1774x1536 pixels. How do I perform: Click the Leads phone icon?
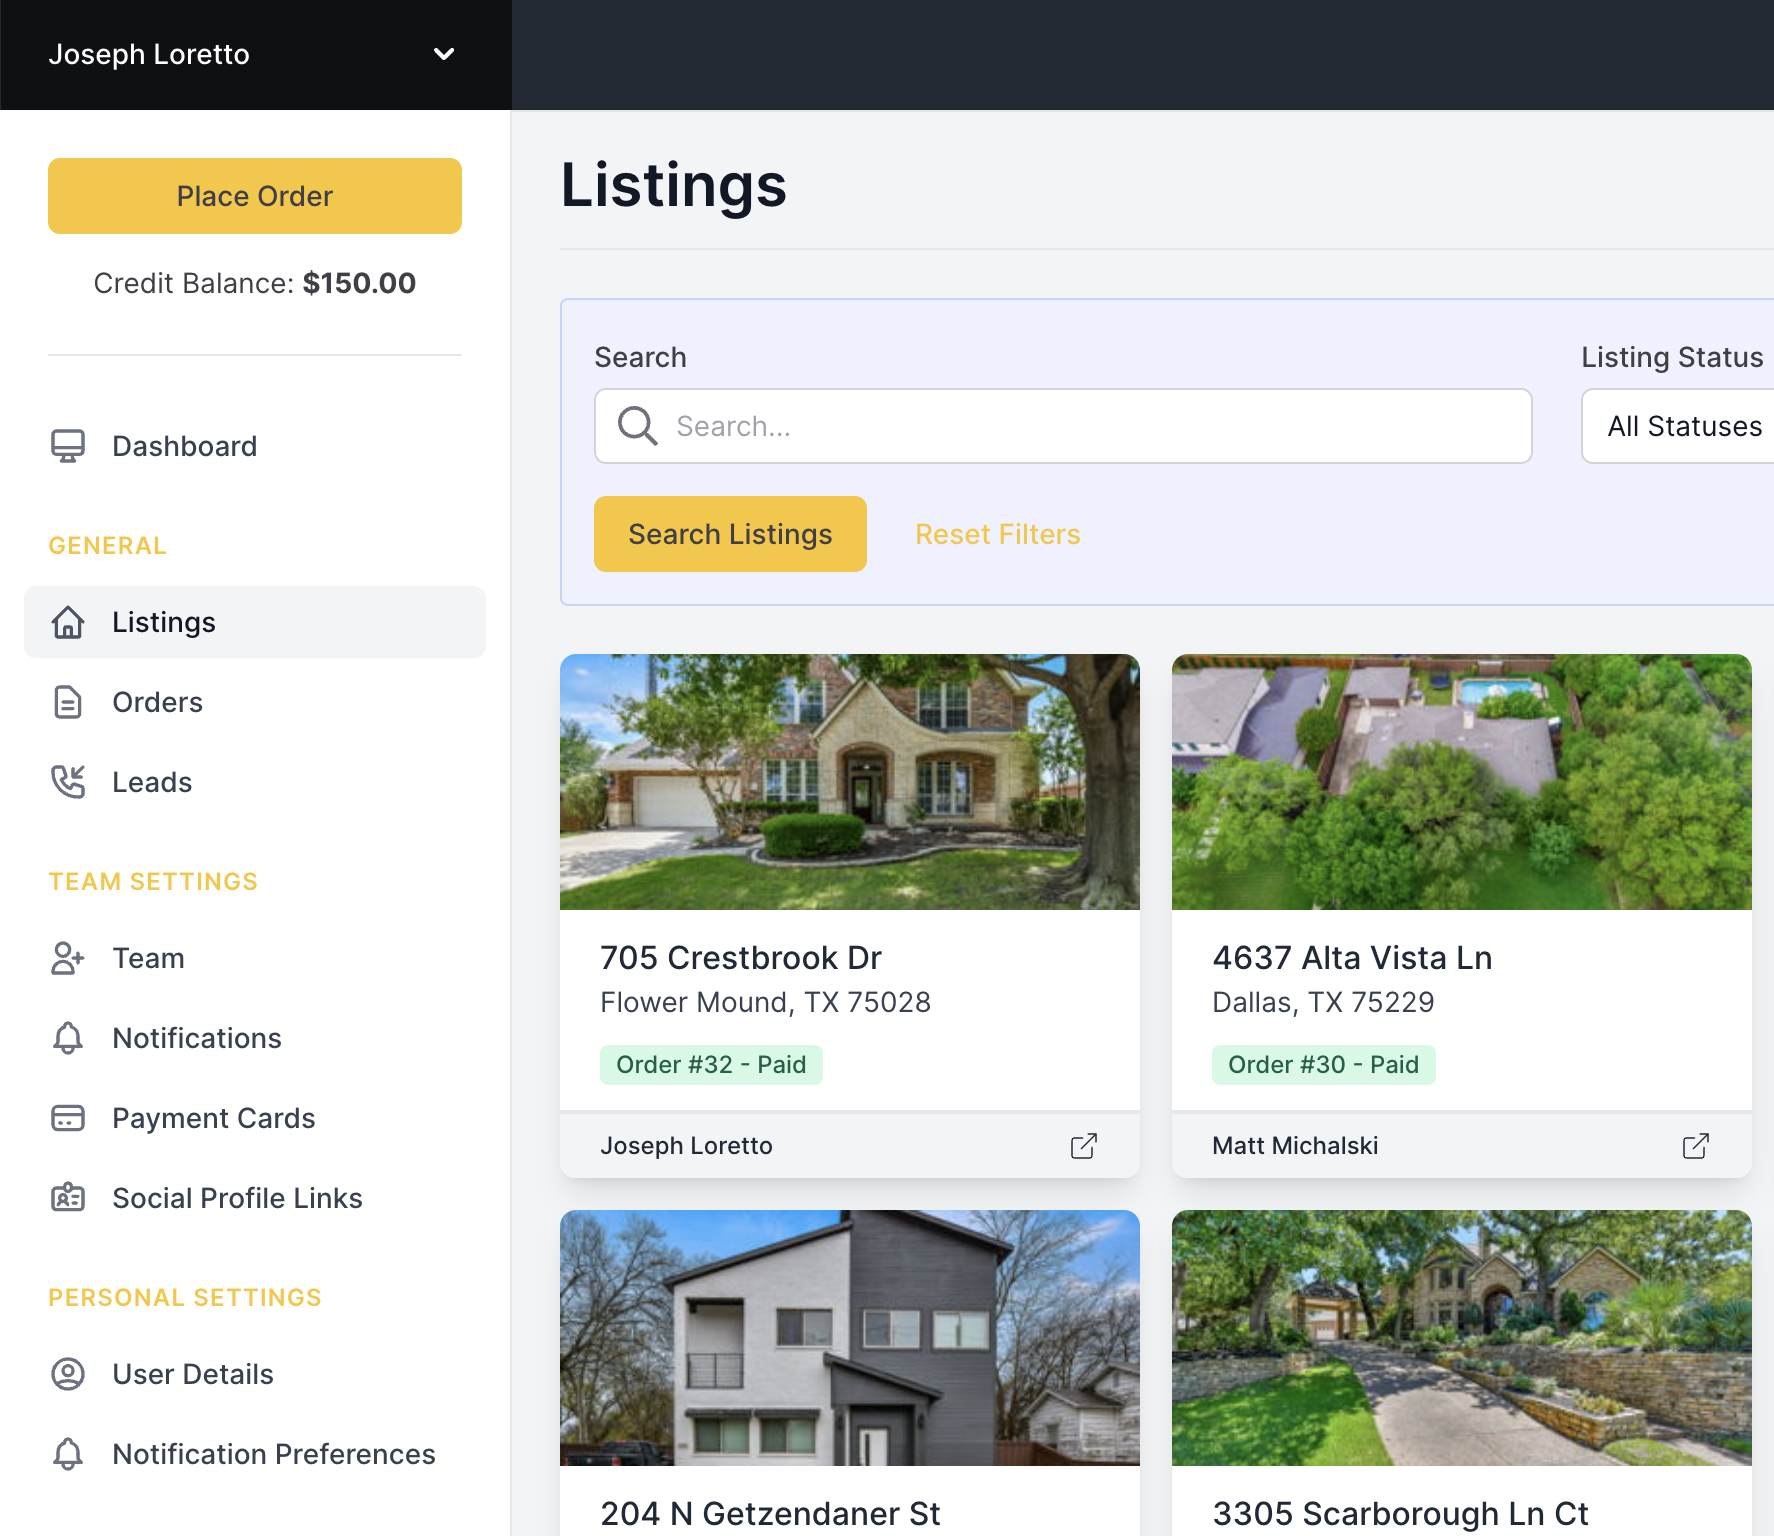coord(66,782)
